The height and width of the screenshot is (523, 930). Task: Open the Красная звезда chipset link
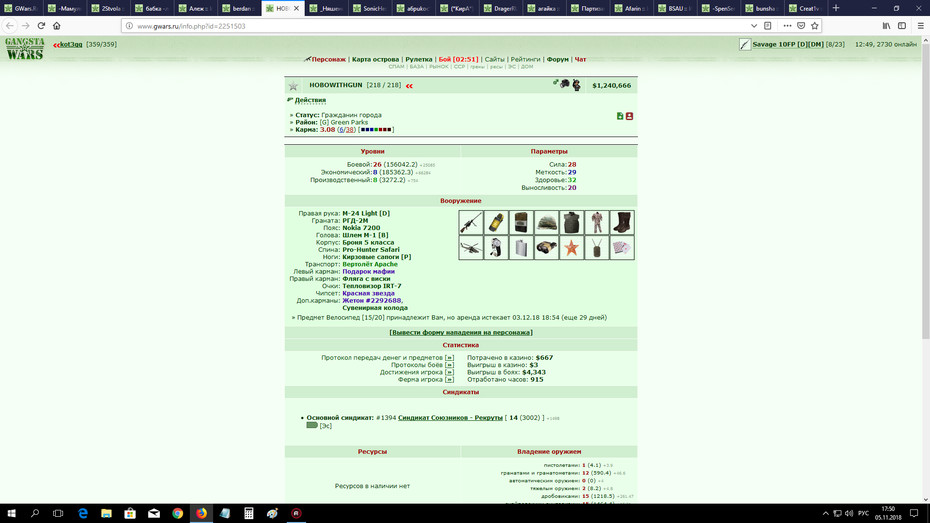click(x=368, y=294)
